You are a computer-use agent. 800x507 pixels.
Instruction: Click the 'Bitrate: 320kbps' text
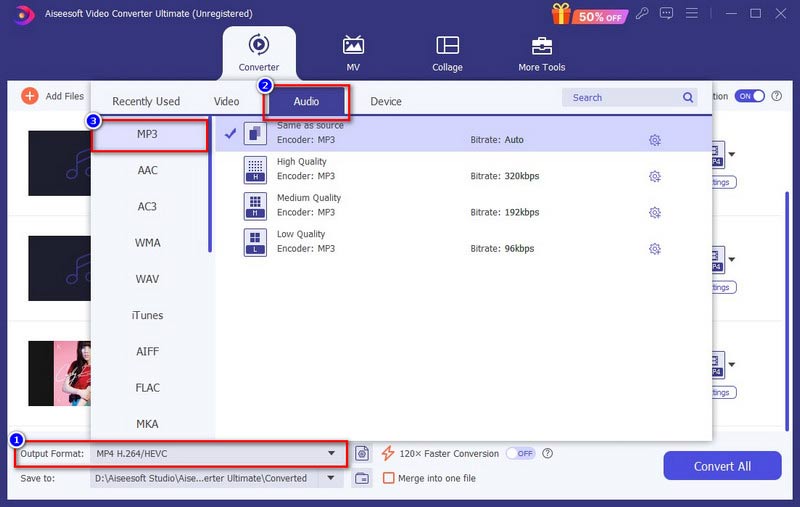(505, 176)
